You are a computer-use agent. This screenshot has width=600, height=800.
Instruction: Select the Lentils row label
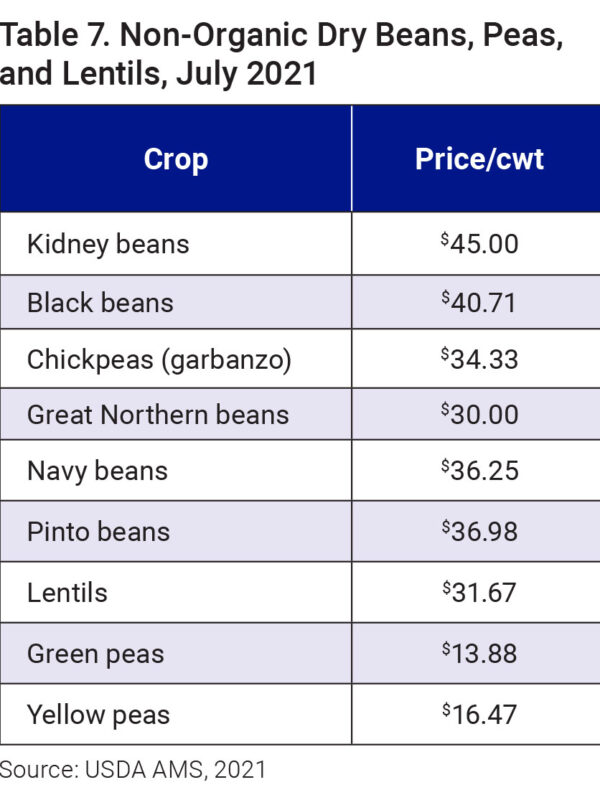pyautogui.click(x=67, y=592)
